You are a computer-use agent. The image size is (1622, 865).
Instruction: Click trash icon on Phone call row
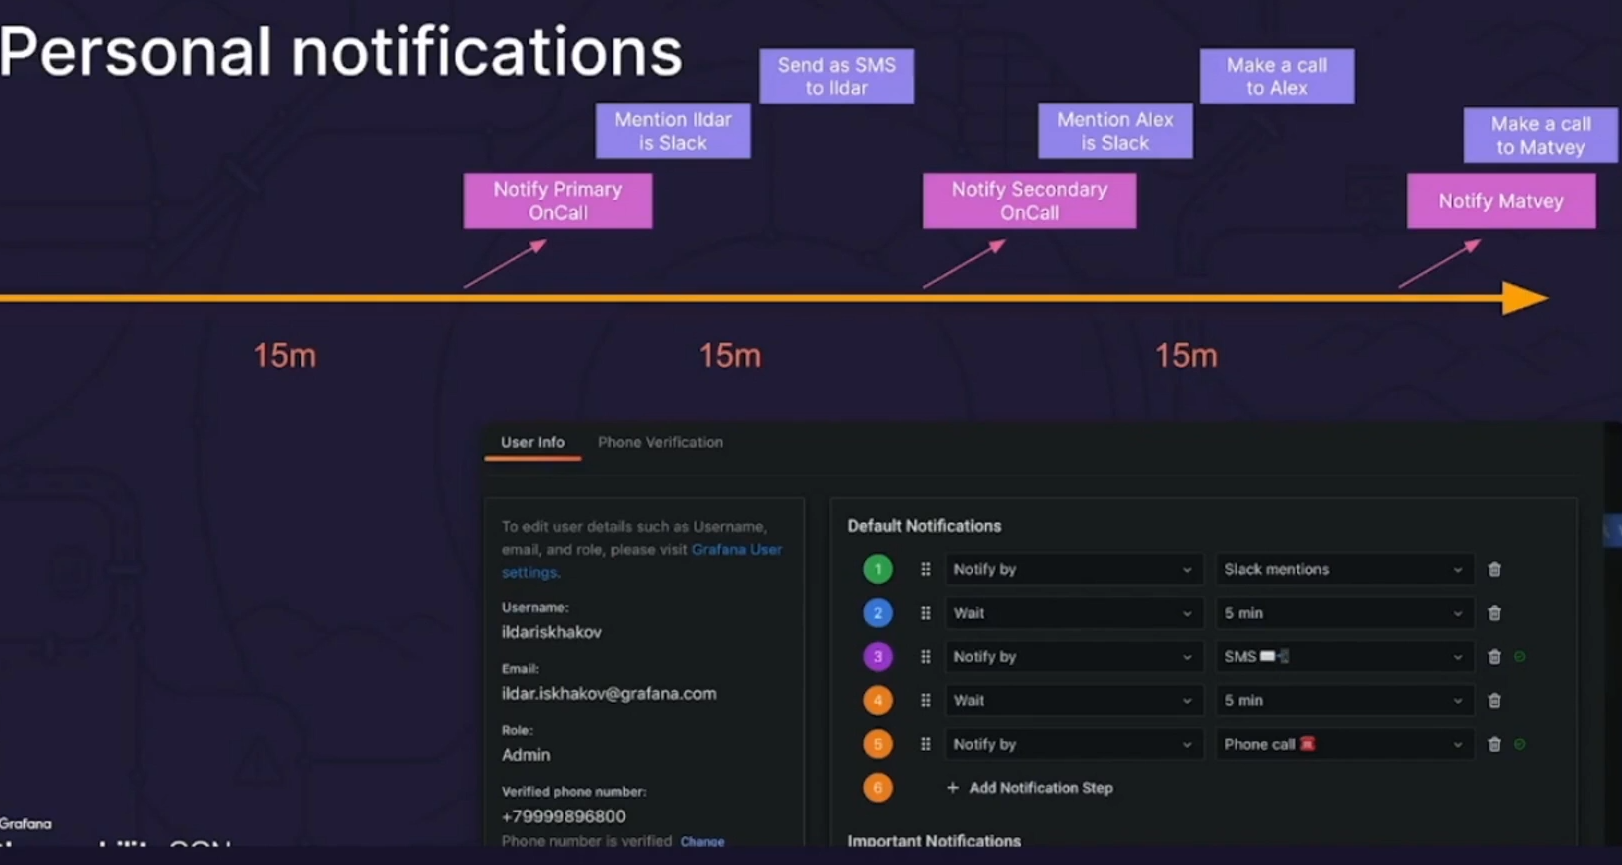(1494, 744)
